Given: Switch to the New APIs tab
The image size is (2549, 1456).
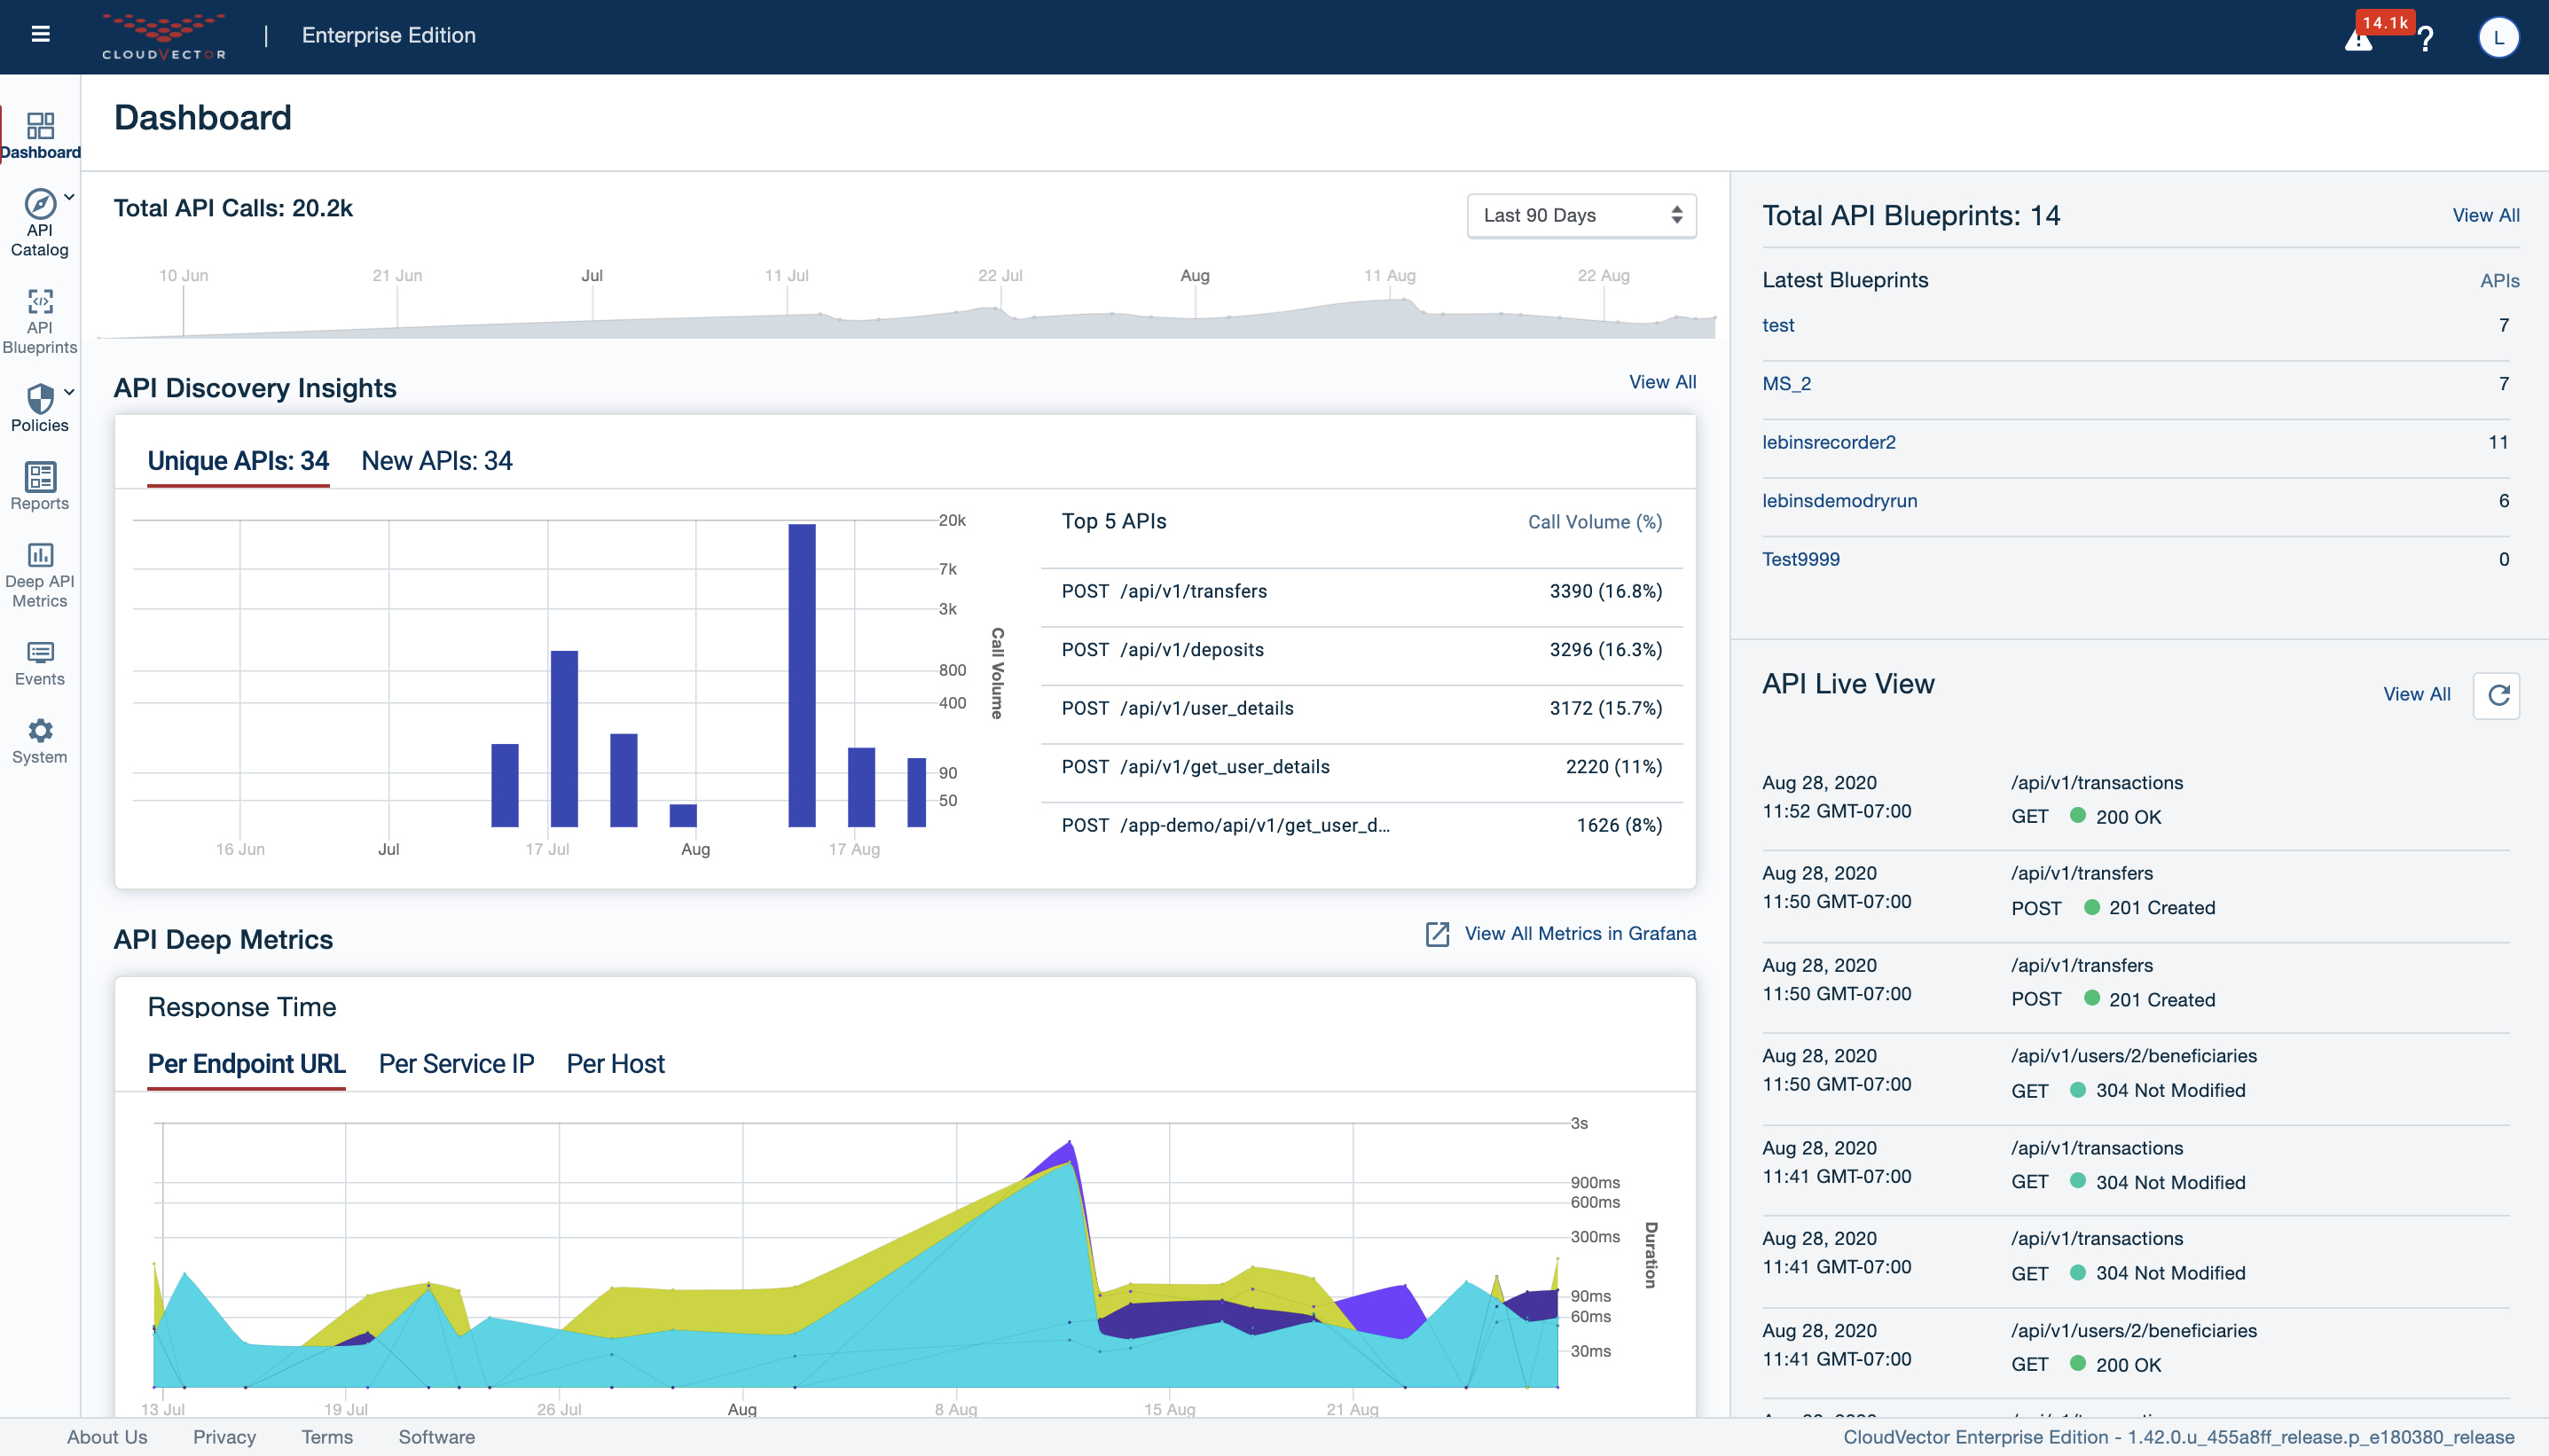Looking at the screenshot, I should [436, 461].
